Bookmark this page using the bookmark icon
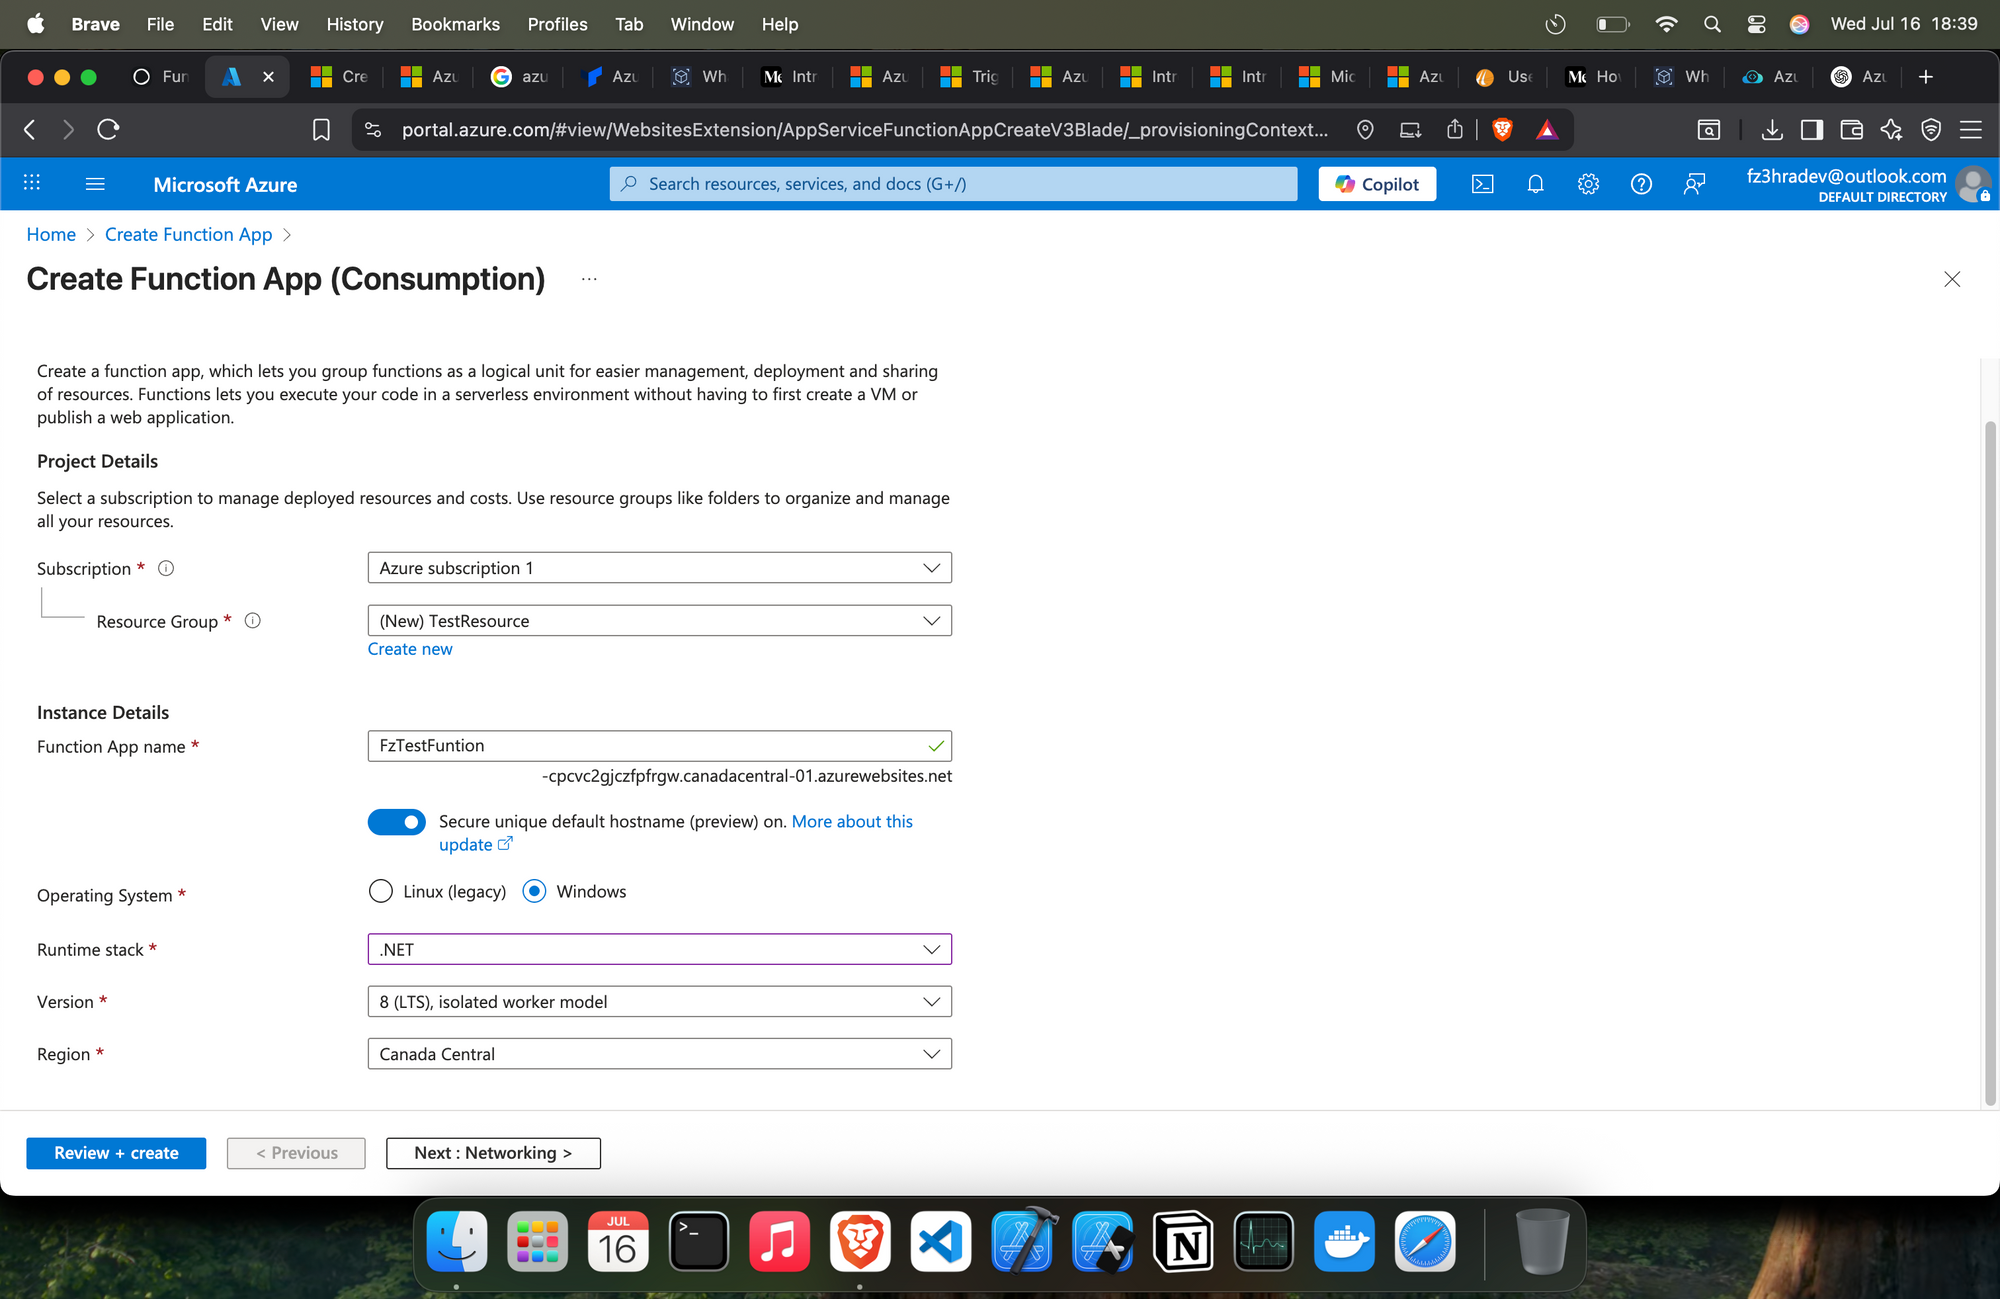Viewport: 2000px width, 1299px height. [x=321, y=129]
